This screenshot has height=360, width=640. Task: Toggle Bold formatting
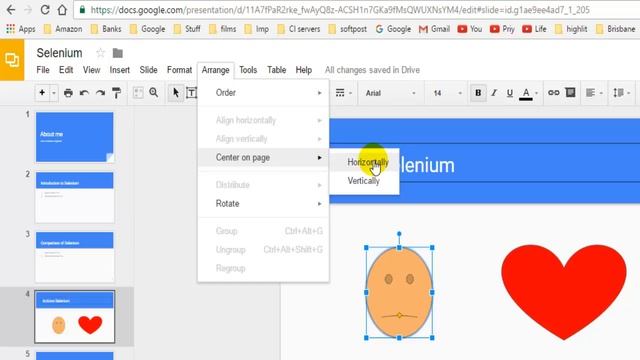[x=478, y=93]
